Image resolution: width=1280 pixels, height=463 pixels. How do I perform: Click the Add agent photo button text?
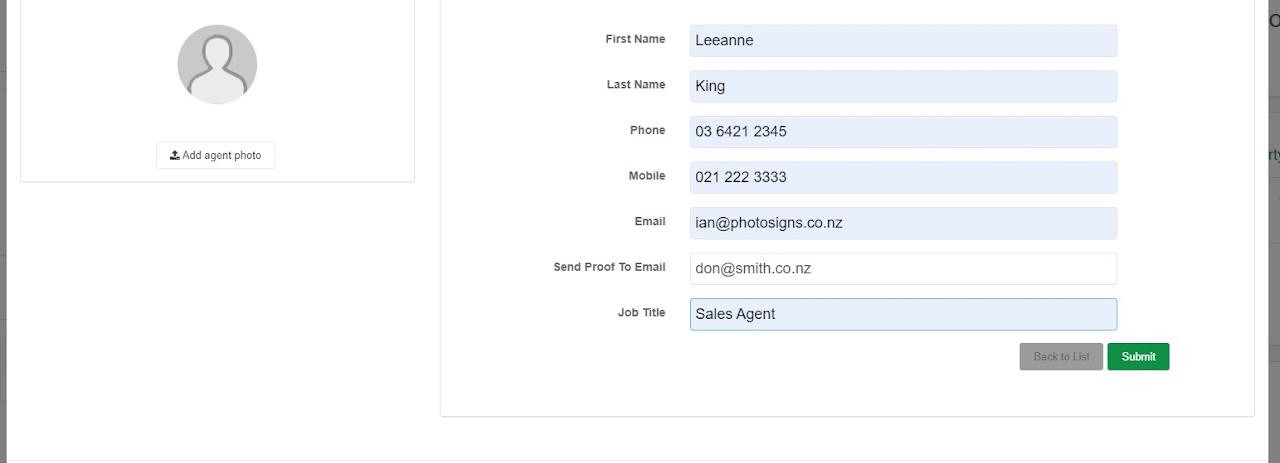tap(222, 155)
